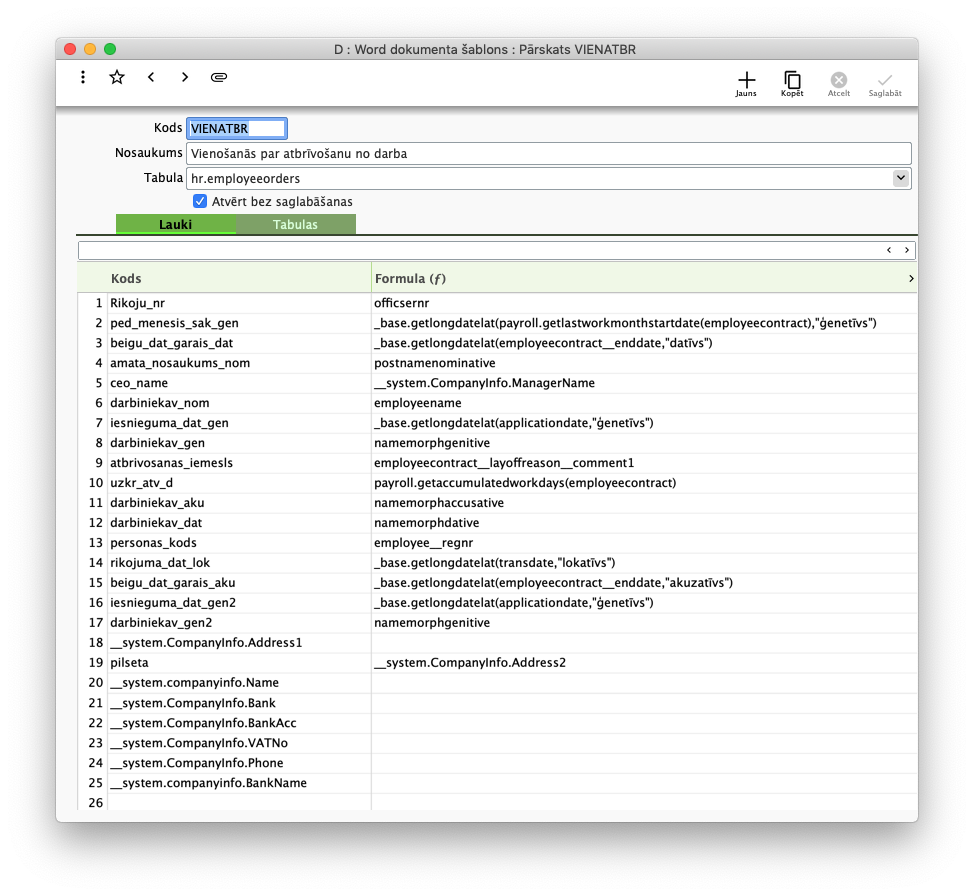Create a new record with Jauns
974x896 pixels.
[x=746, y=84]
